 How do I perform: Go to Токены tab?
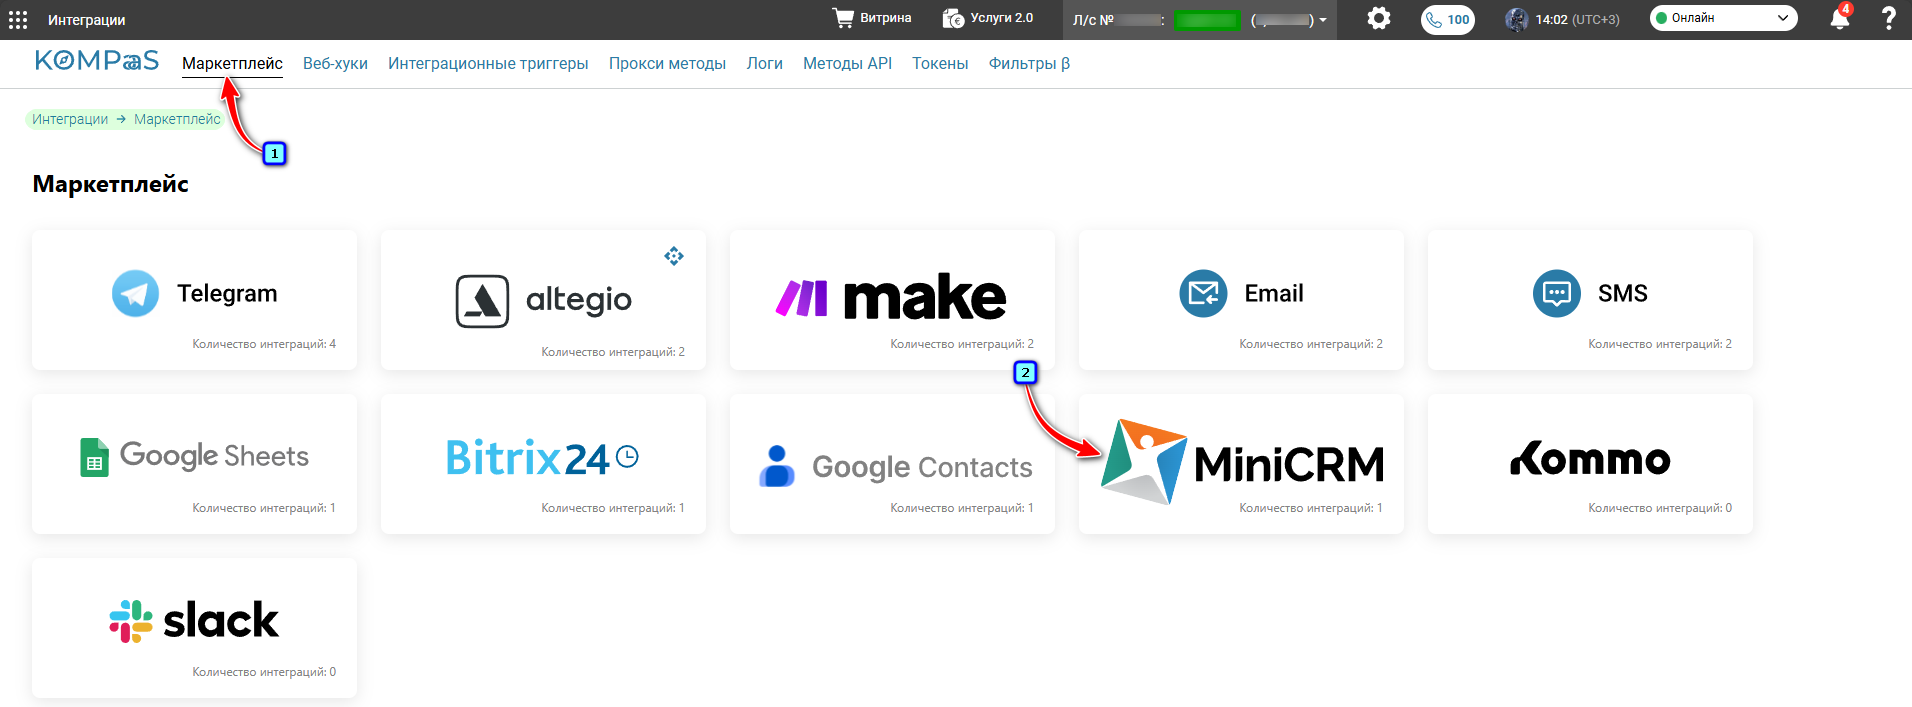(940, 64)
